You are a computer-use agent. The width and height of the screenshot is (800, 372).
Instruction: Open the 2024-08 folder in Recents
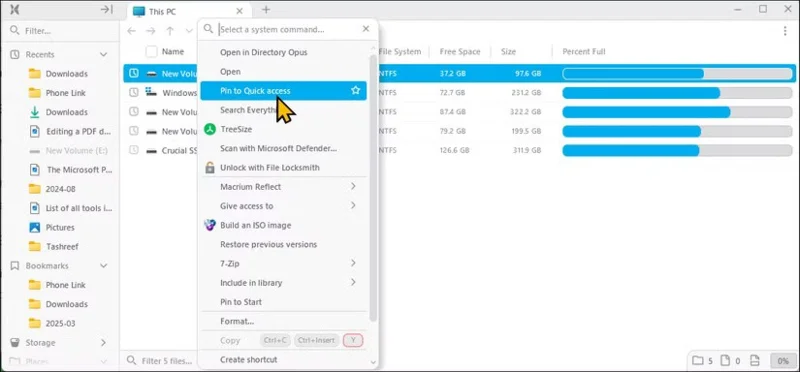click(x=60, y=189)
